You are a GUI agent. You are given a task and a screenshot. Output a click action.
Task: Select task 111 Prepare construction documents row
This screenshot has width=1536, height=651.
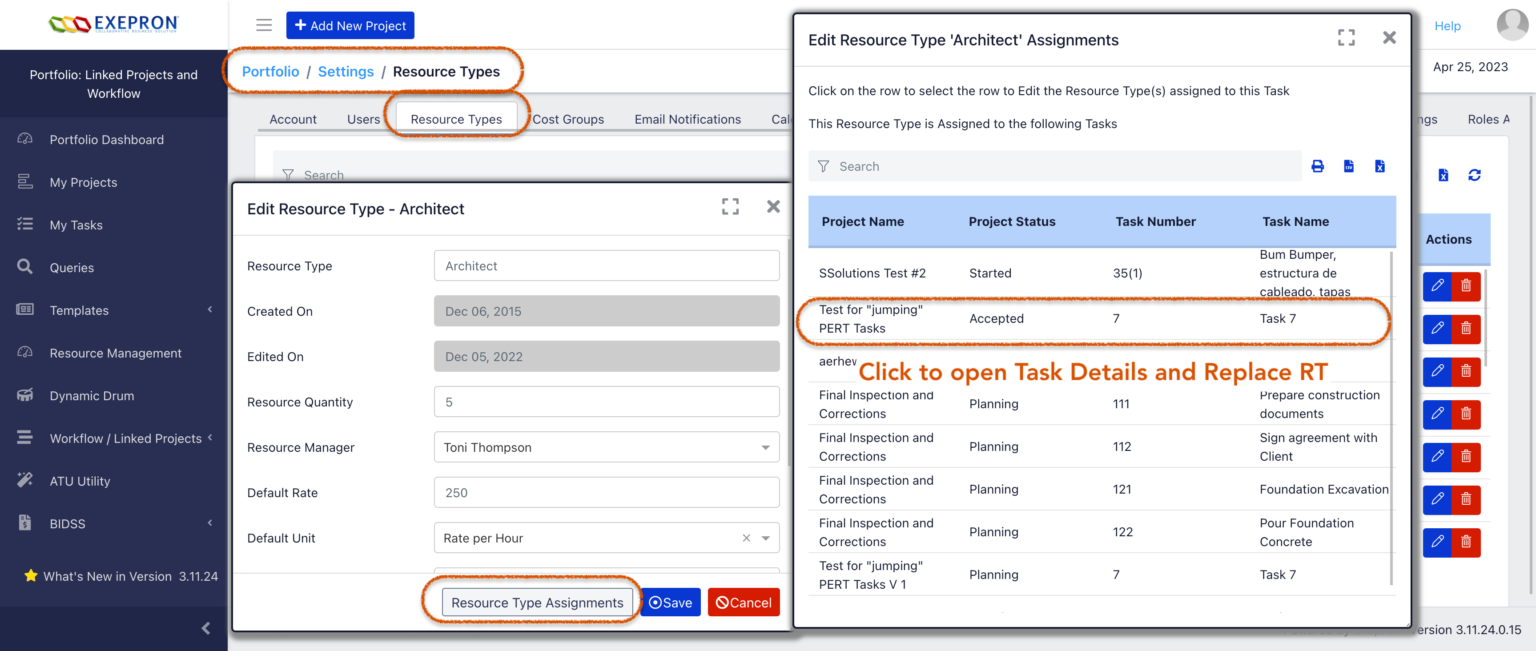coord(1100,404)
